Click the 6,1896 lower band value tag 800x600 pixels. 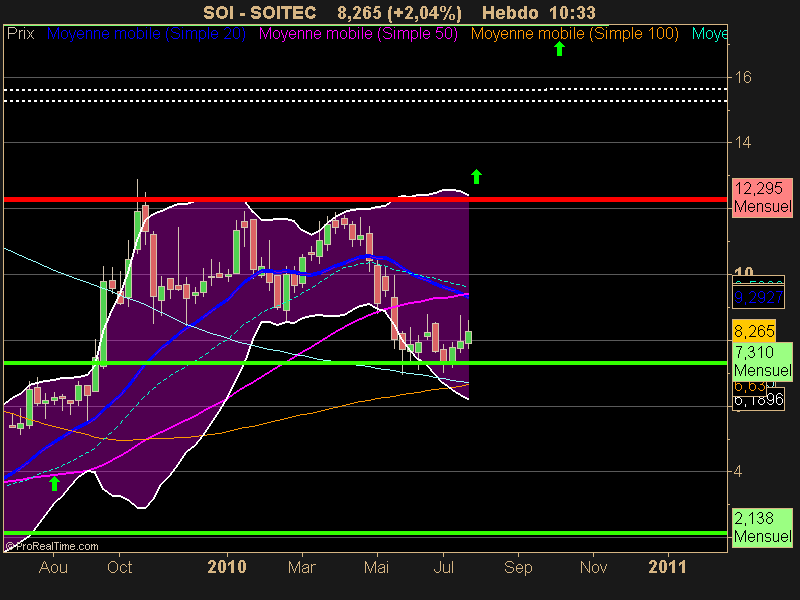758,399
